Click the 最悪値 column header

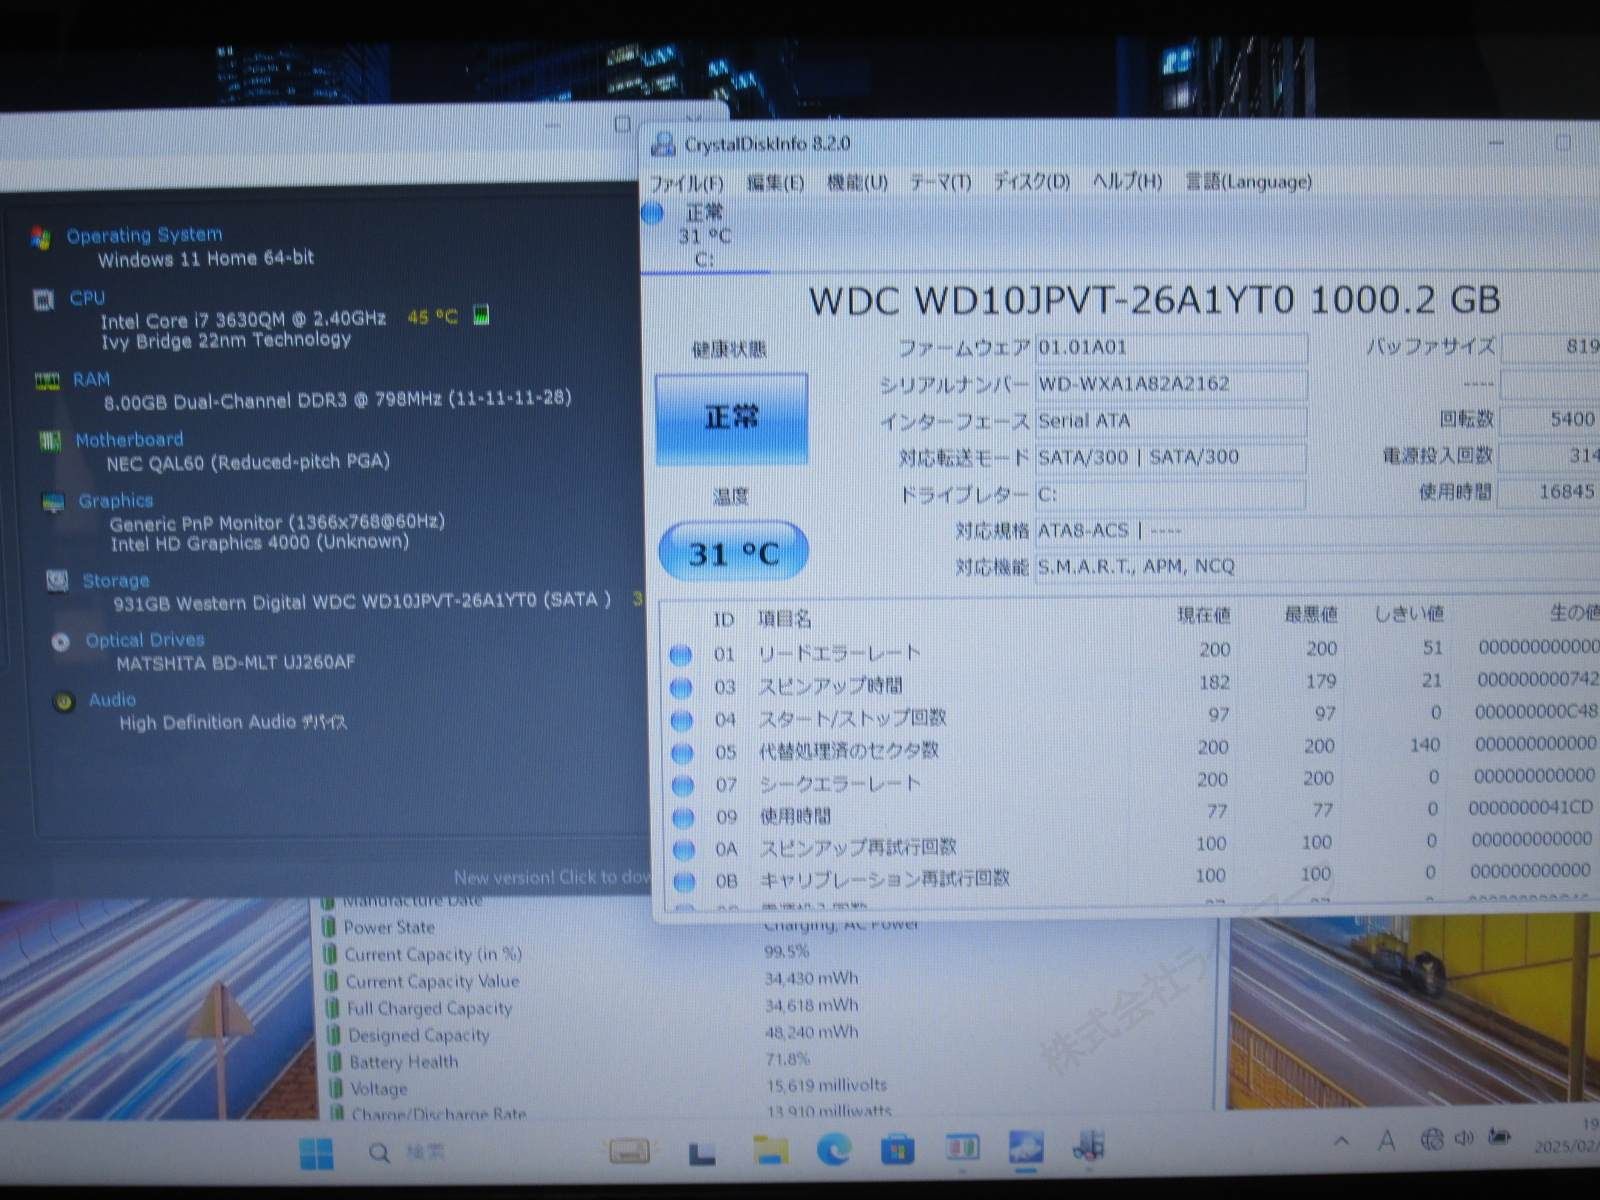coord(1310,614)
